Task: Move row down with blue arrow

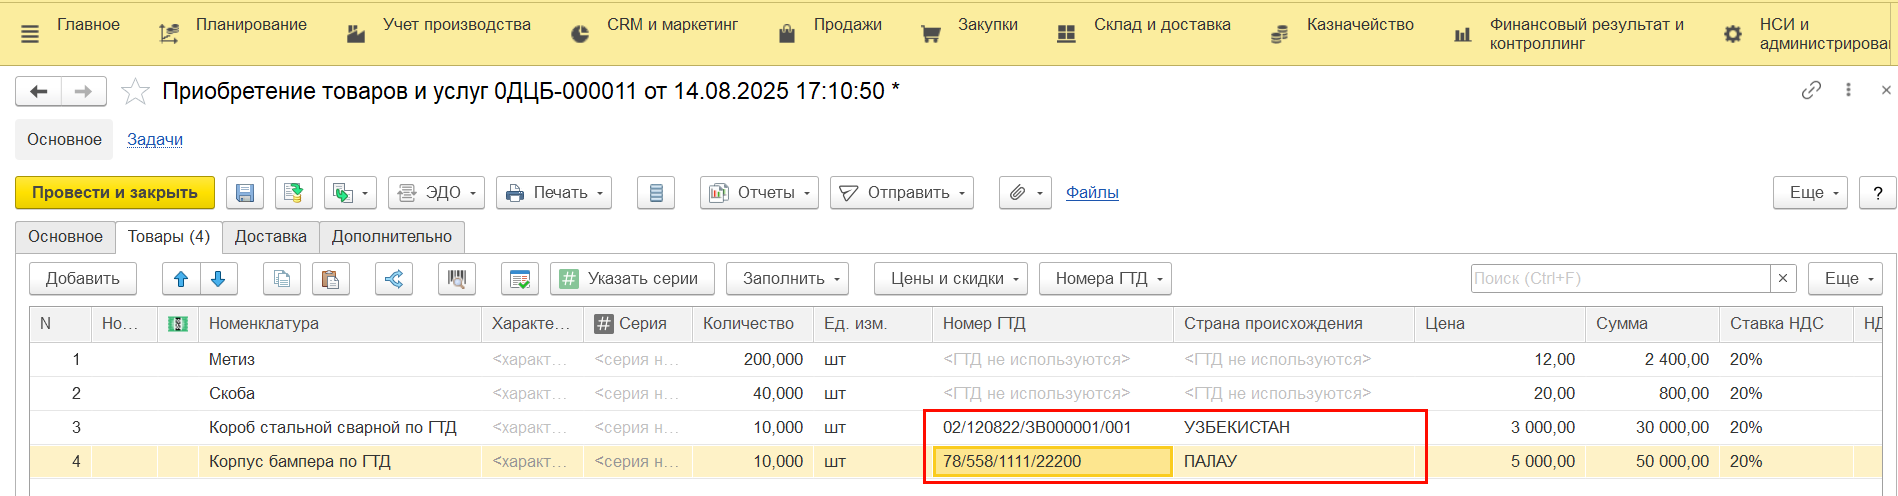Action: [x=218, y=279]
